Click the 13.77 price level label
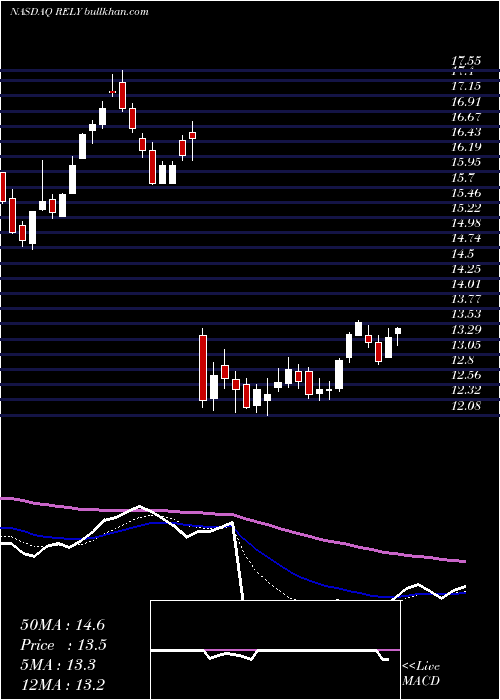 click(466, 299)
